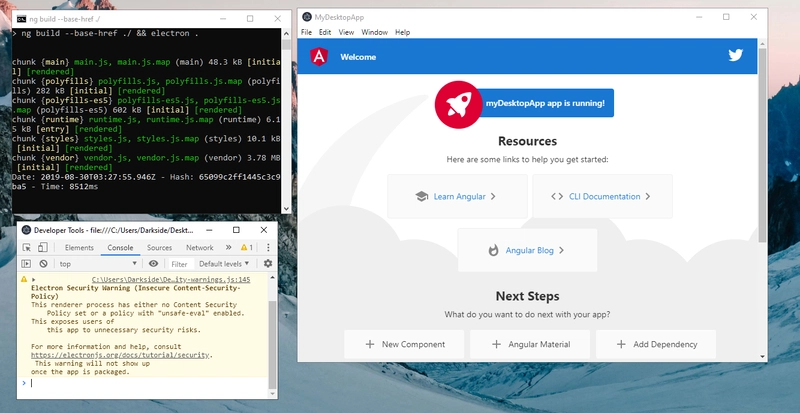Click the 'Welcome' toolbar text
Screen dimensions: 800x413
(358, 57)
